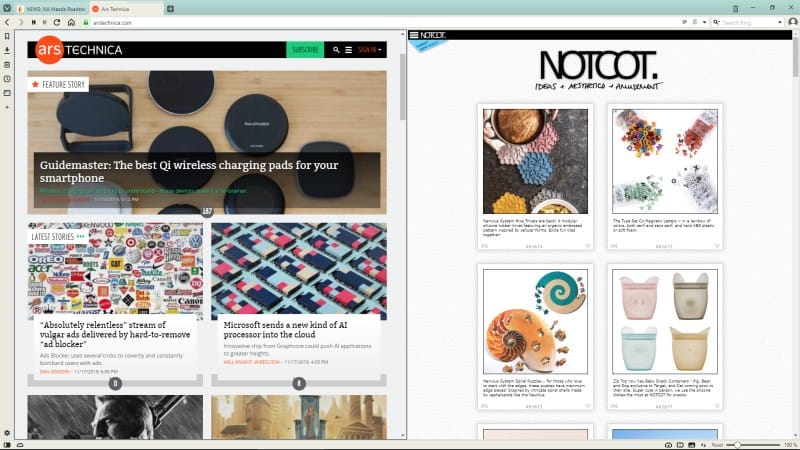Open the user profile avatar
The width and height of the screenshot is (800, 450).
point(792,22)
